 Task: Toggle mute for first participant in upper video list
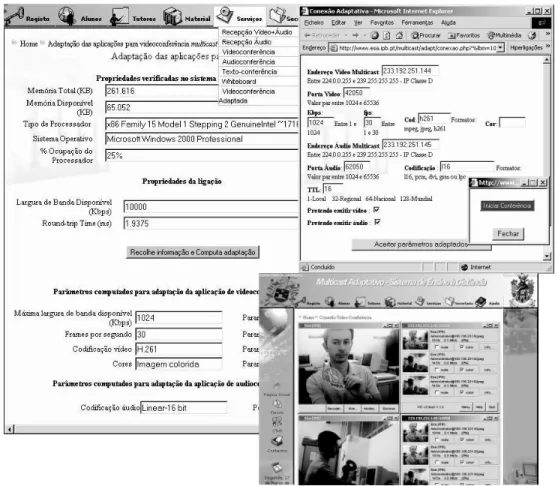[436, 347]
